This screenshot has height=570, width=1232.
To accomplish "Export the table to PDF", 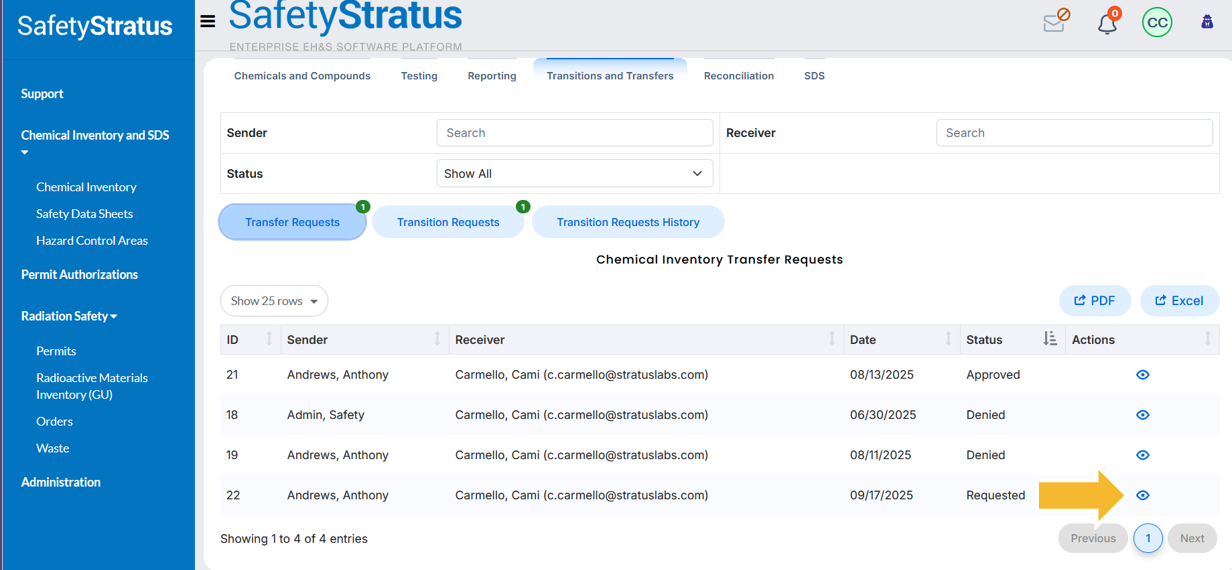I will [x=1095, y=301].
